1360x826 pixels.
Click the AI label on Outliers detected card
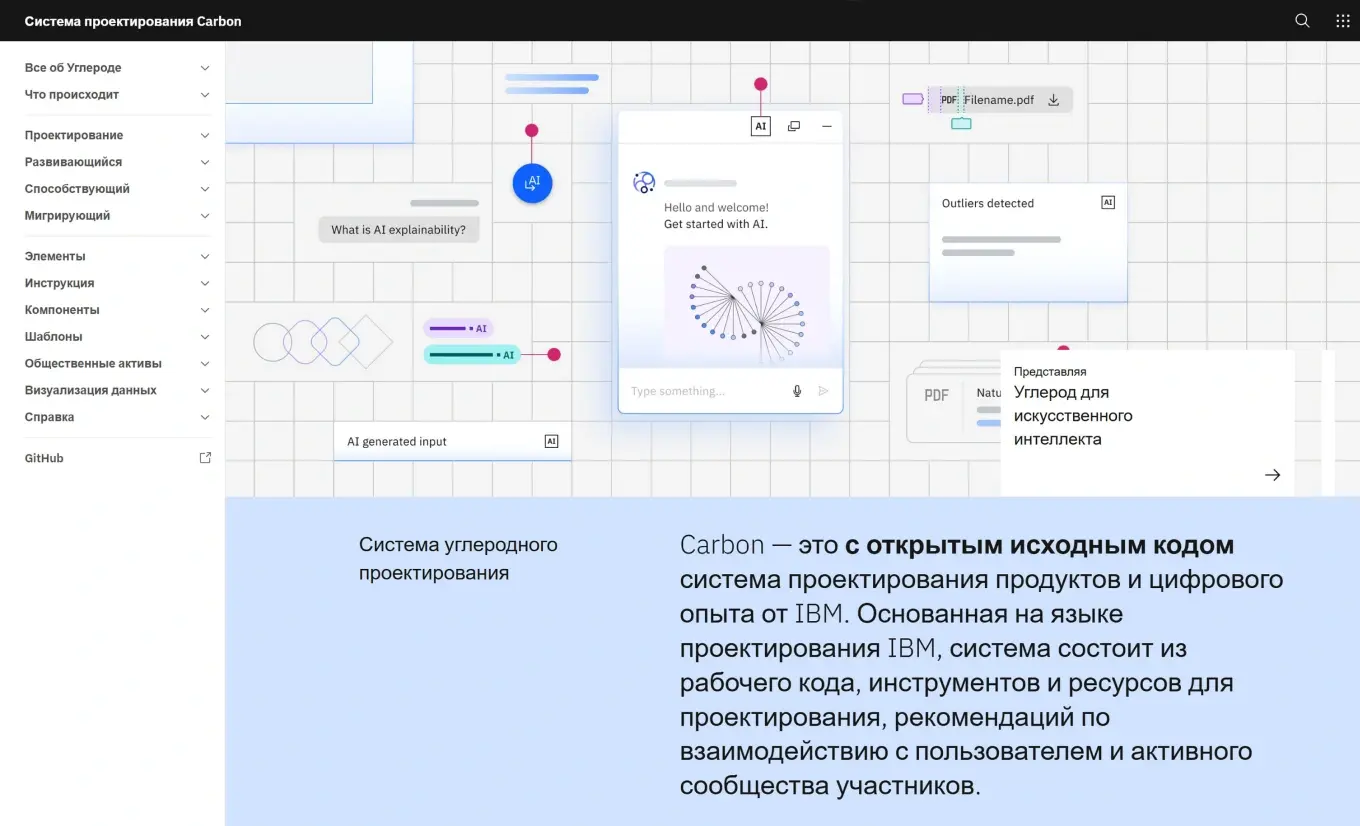point(1107,202)
